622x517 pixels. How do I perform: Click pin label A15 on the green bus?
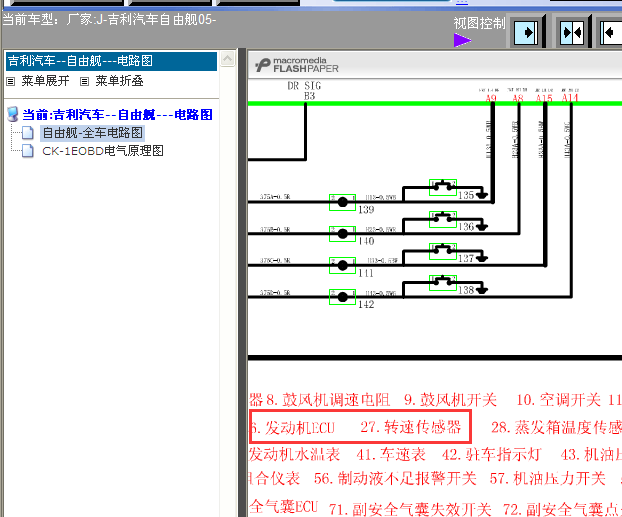(544, 98)
